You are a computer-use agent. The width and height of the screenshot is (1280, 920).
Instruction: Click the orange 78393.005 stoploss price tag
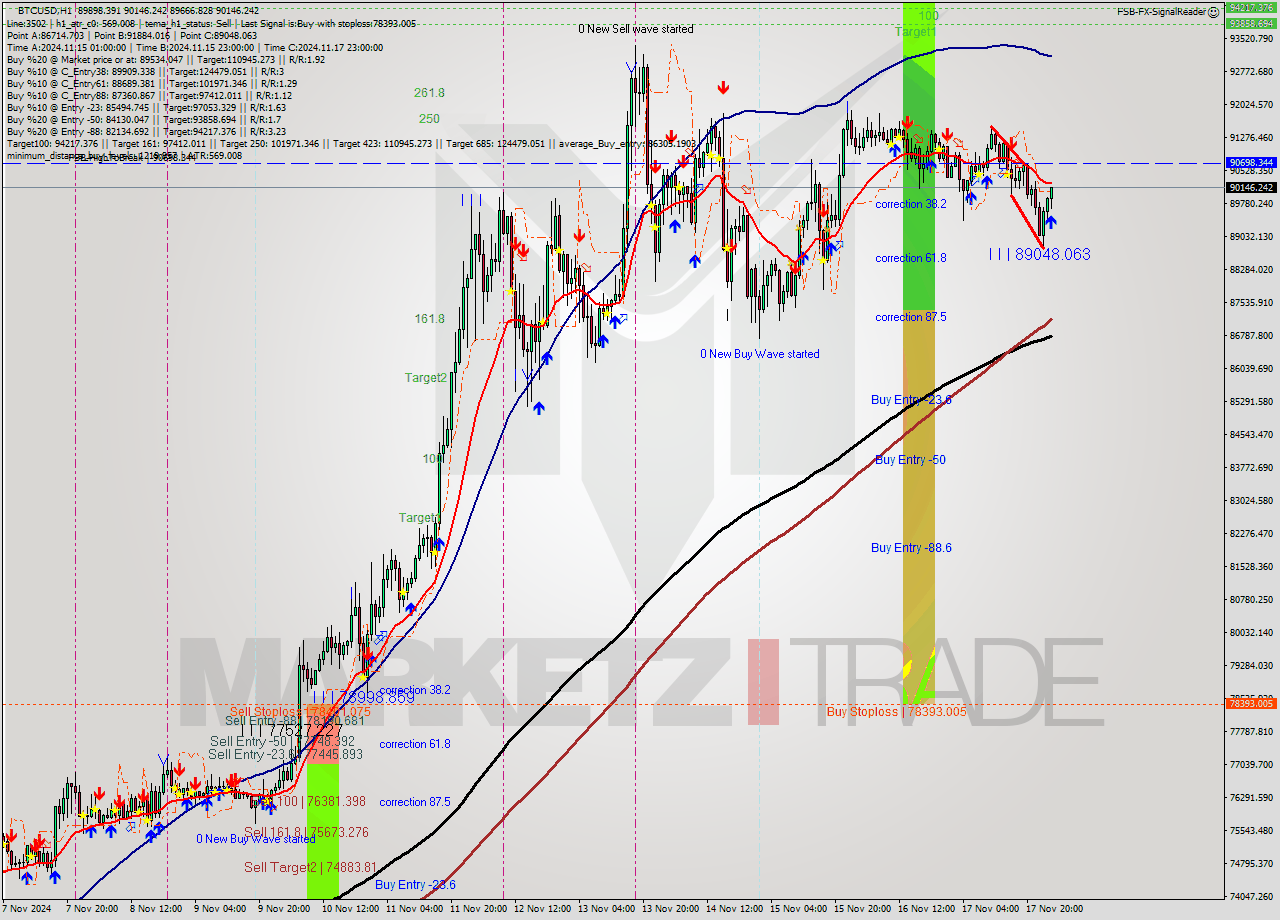click(1251, 704)
